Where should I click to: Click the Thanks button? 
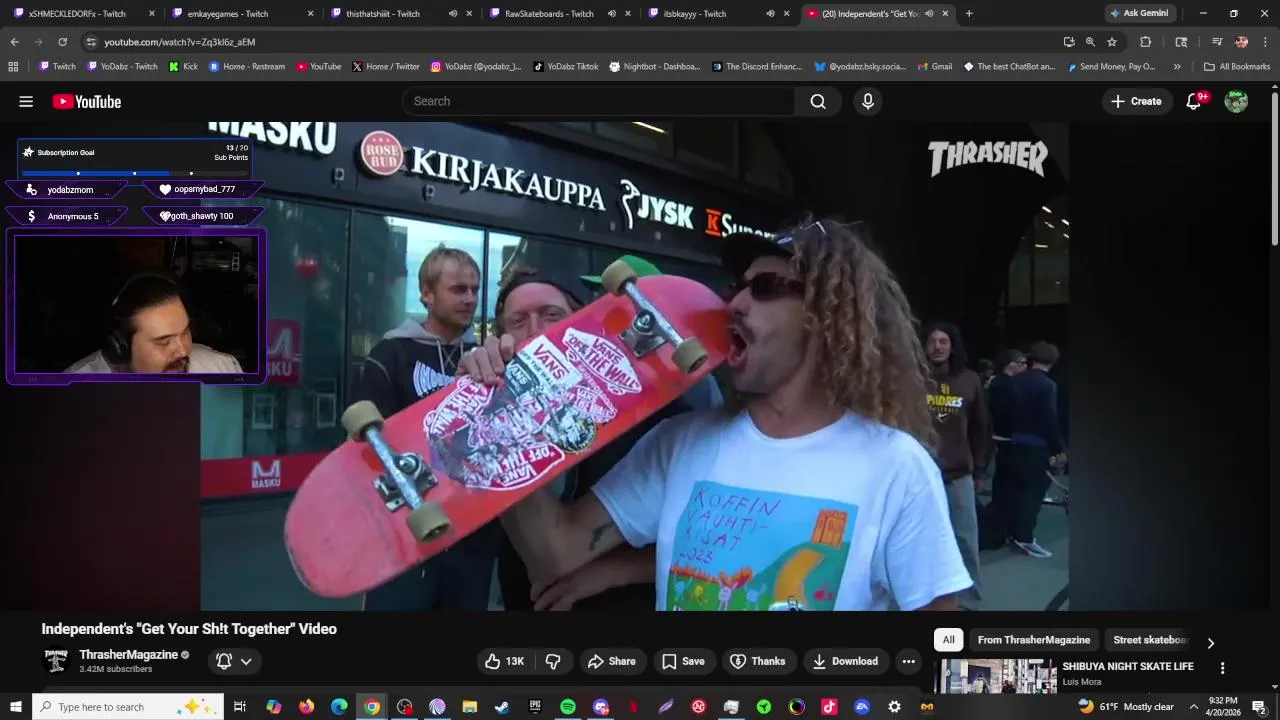[758, 661]
